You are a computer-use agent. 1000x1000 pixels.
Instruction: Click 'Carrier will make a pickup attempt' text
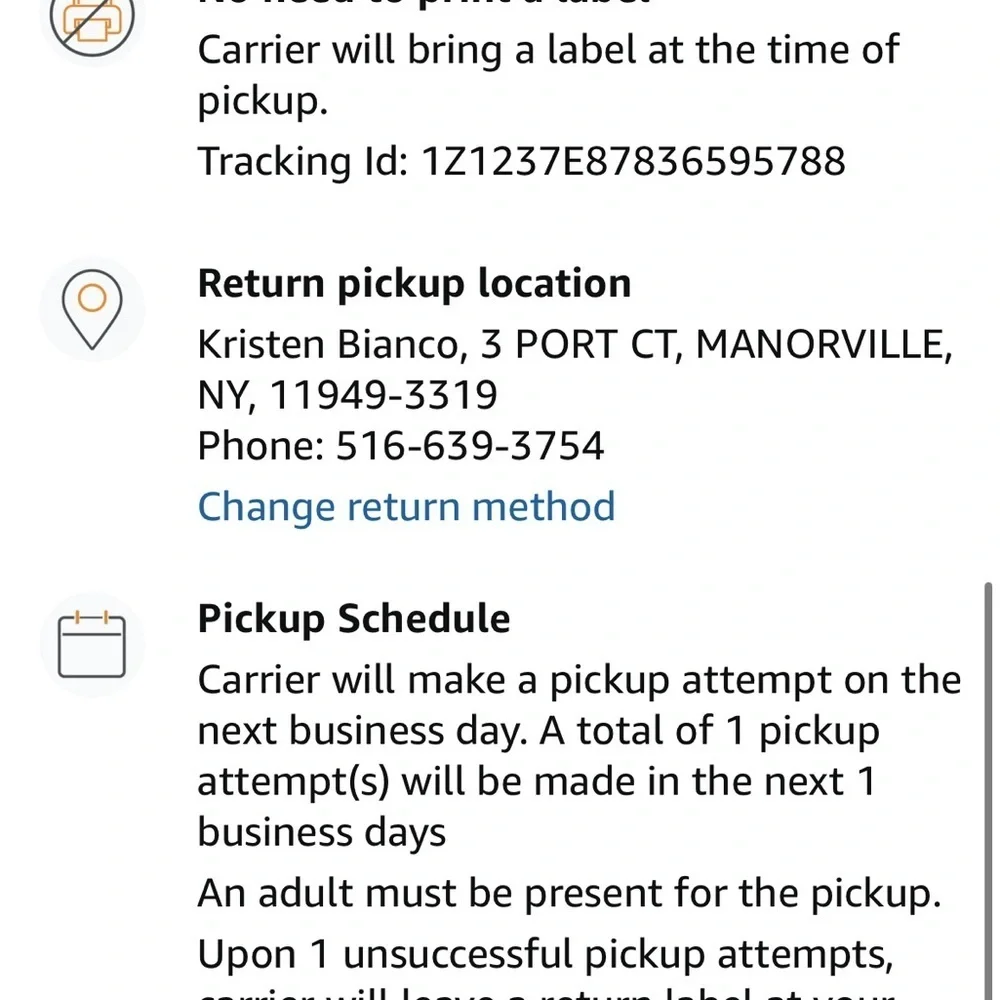pyautogui.click(x=579, y=680)
